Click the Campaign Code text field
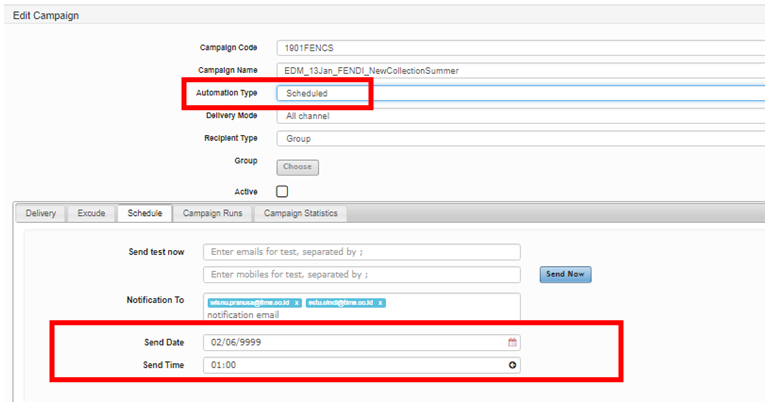 520,47
